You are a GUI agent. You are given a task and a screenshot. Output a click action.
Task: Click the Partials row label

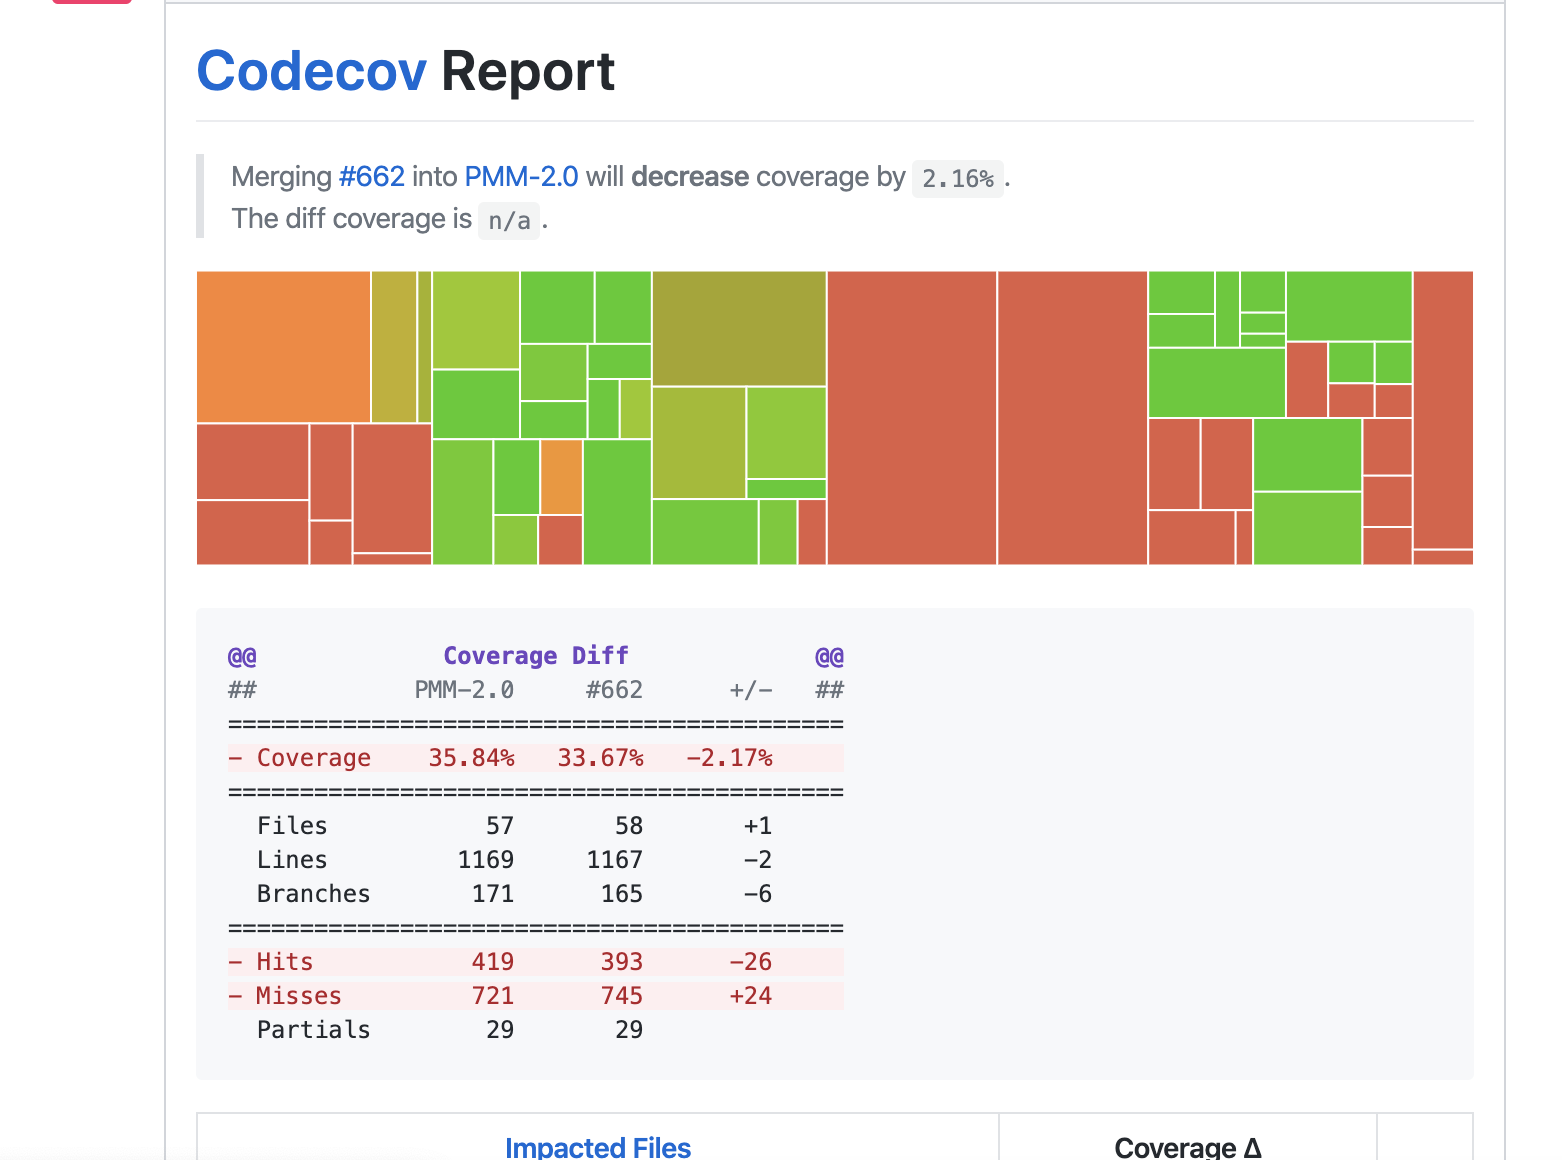coord(313,1030)
